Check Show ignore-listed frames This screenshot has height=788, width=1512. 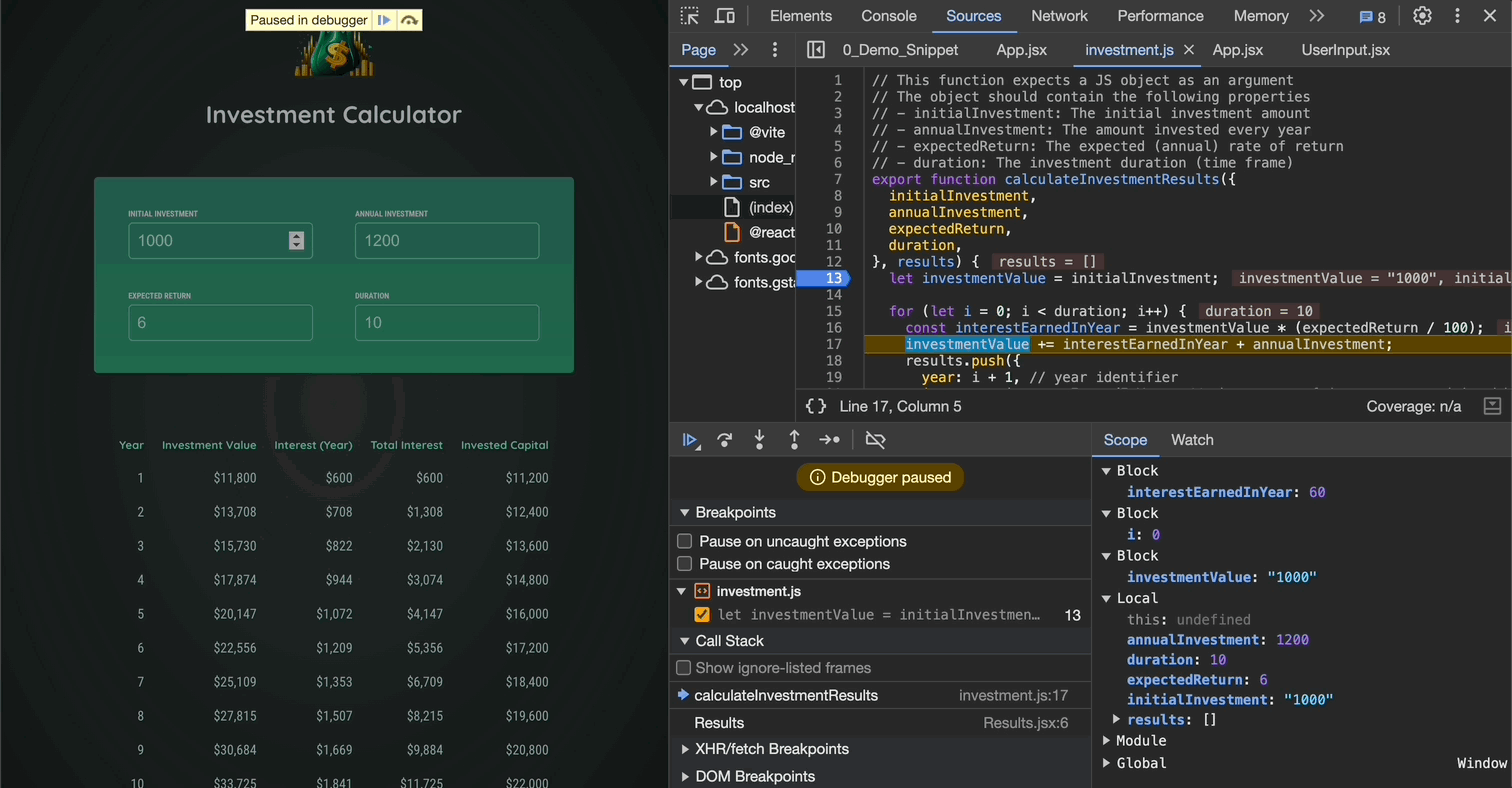coord(684,668)
